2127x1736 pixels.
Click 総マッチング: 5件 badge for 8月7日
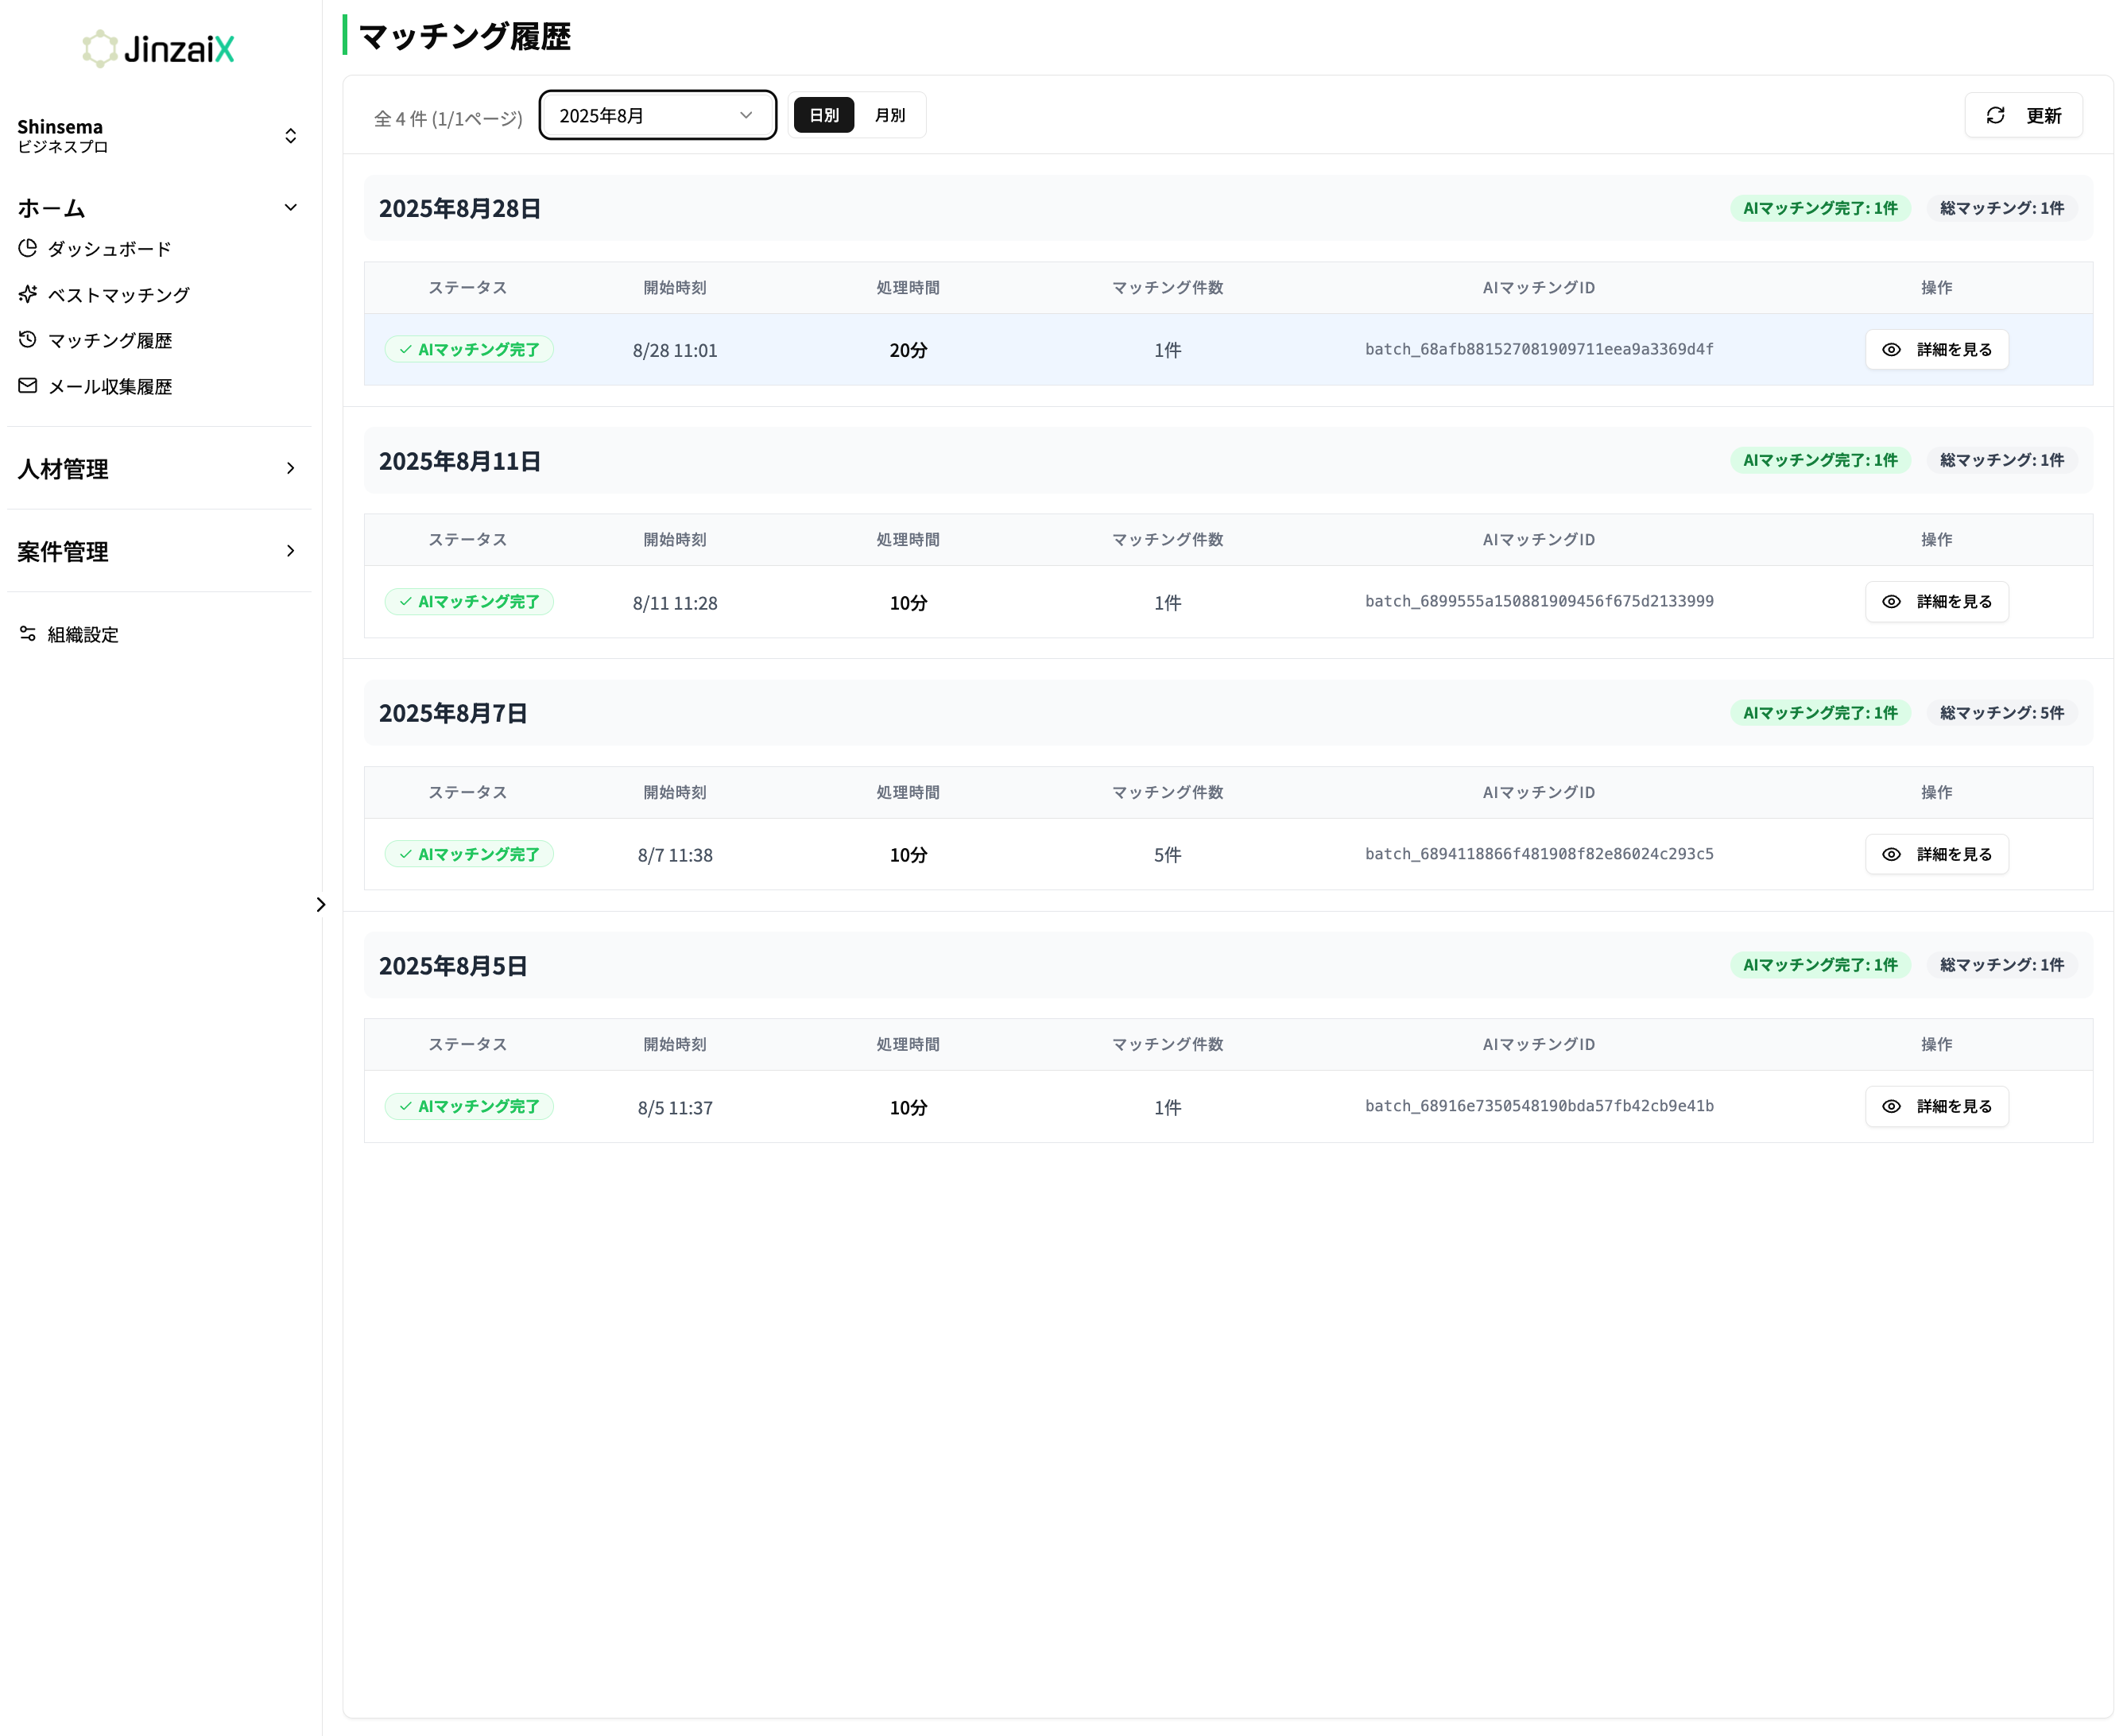[2002, 713]
